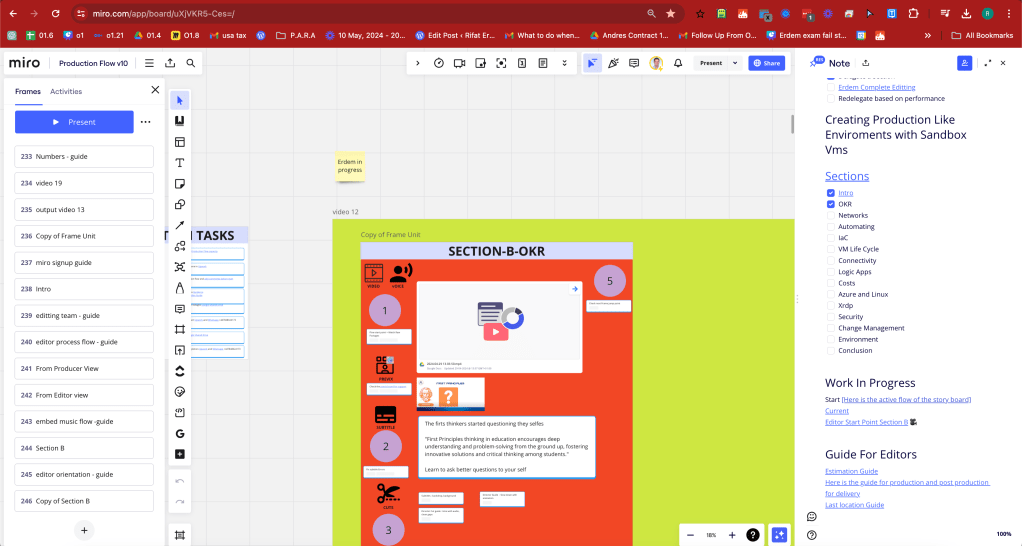
Task: Select the Pen drawing tool
Action: [180, 287]
